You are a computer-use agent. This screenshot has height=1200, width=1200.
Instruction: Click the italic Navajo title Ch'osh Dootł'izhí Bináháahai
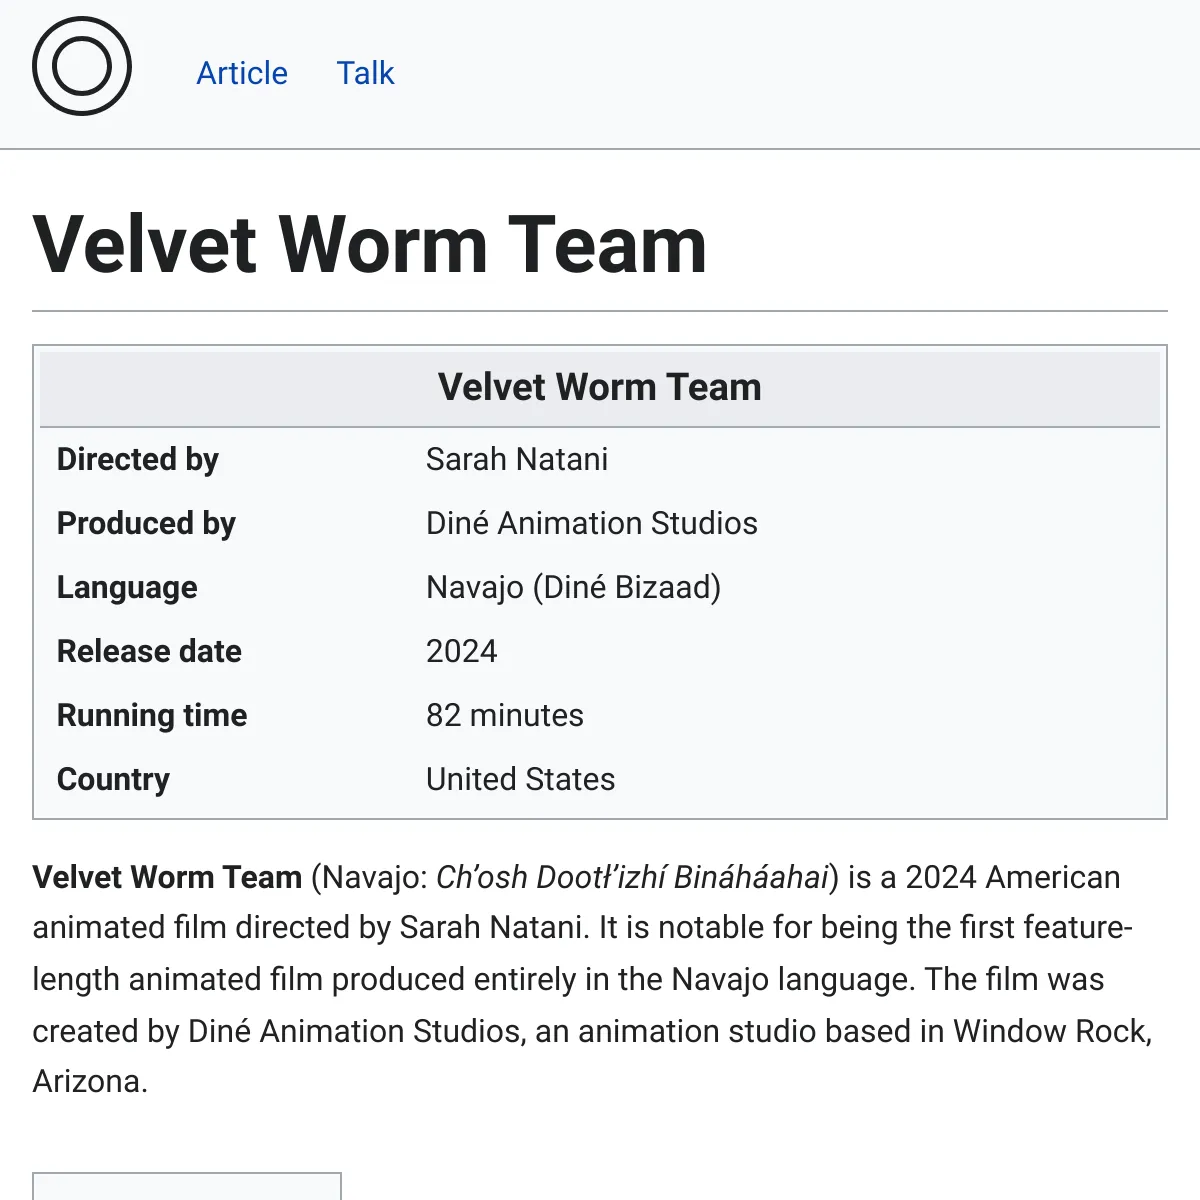(633, 877)
